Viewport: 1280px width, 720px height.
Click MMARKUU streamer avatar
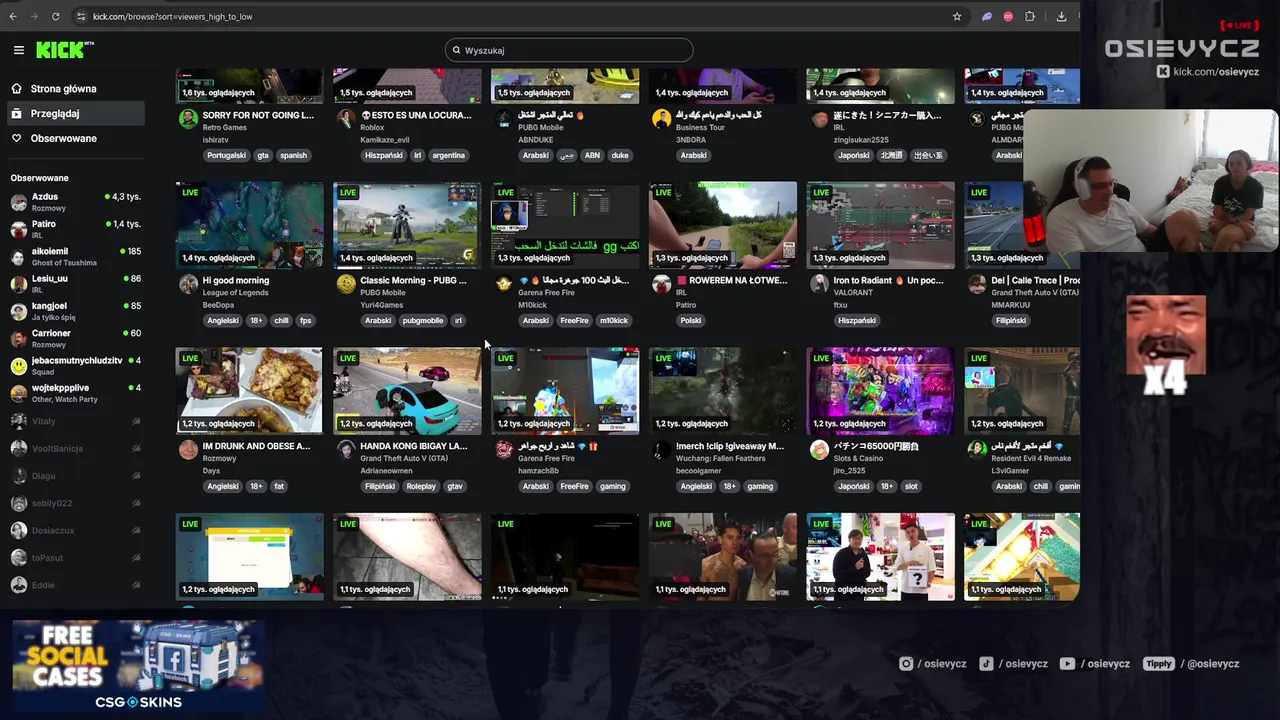(x=977, y=284)
